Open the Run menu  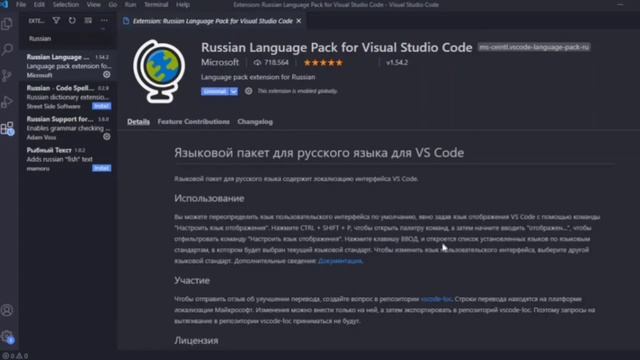(130, 4)
